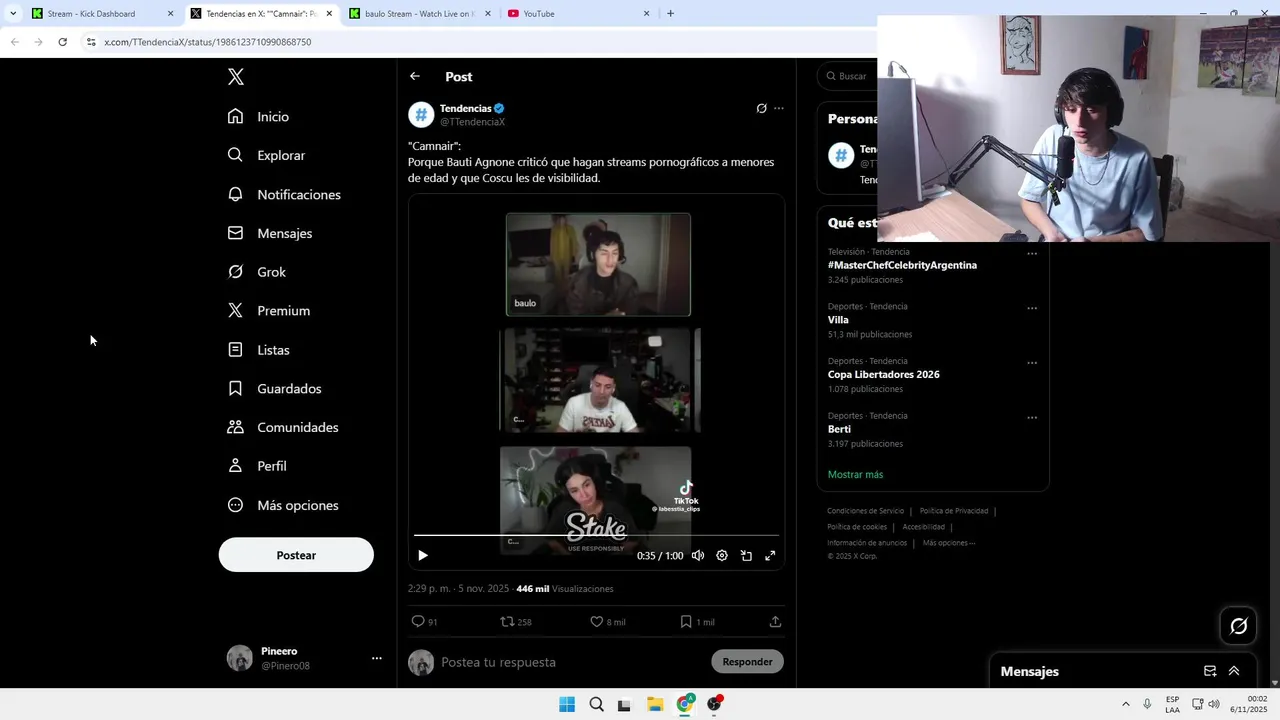Image resolution: width=1280 pixels, height=720 pixels.
Task: Open the Villa trend
Action: [838, 320]
